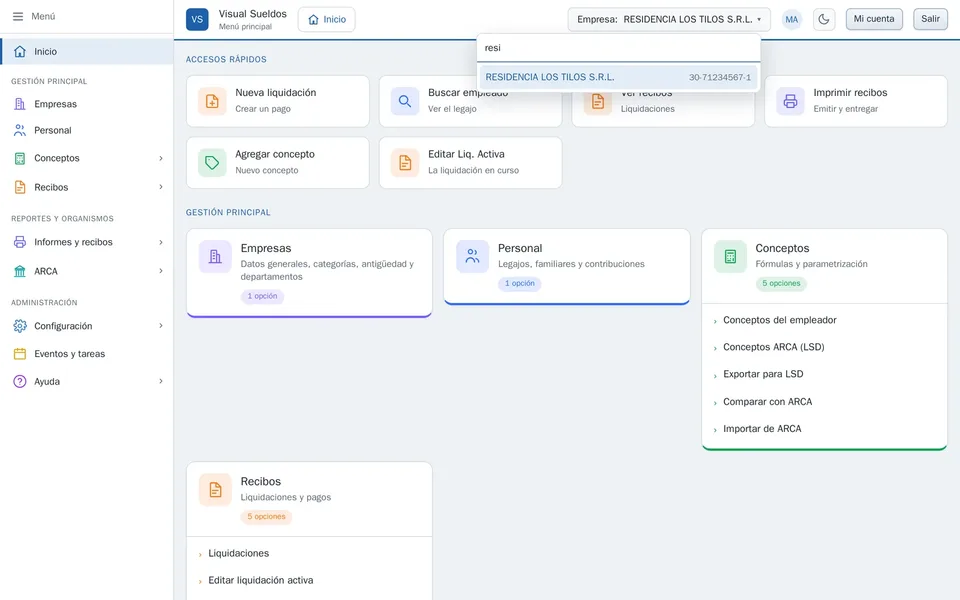Image resolution: width=960 pixels, height=600 pixels.
Task: Click the Empresas card building icon
Action: point(215,257)
